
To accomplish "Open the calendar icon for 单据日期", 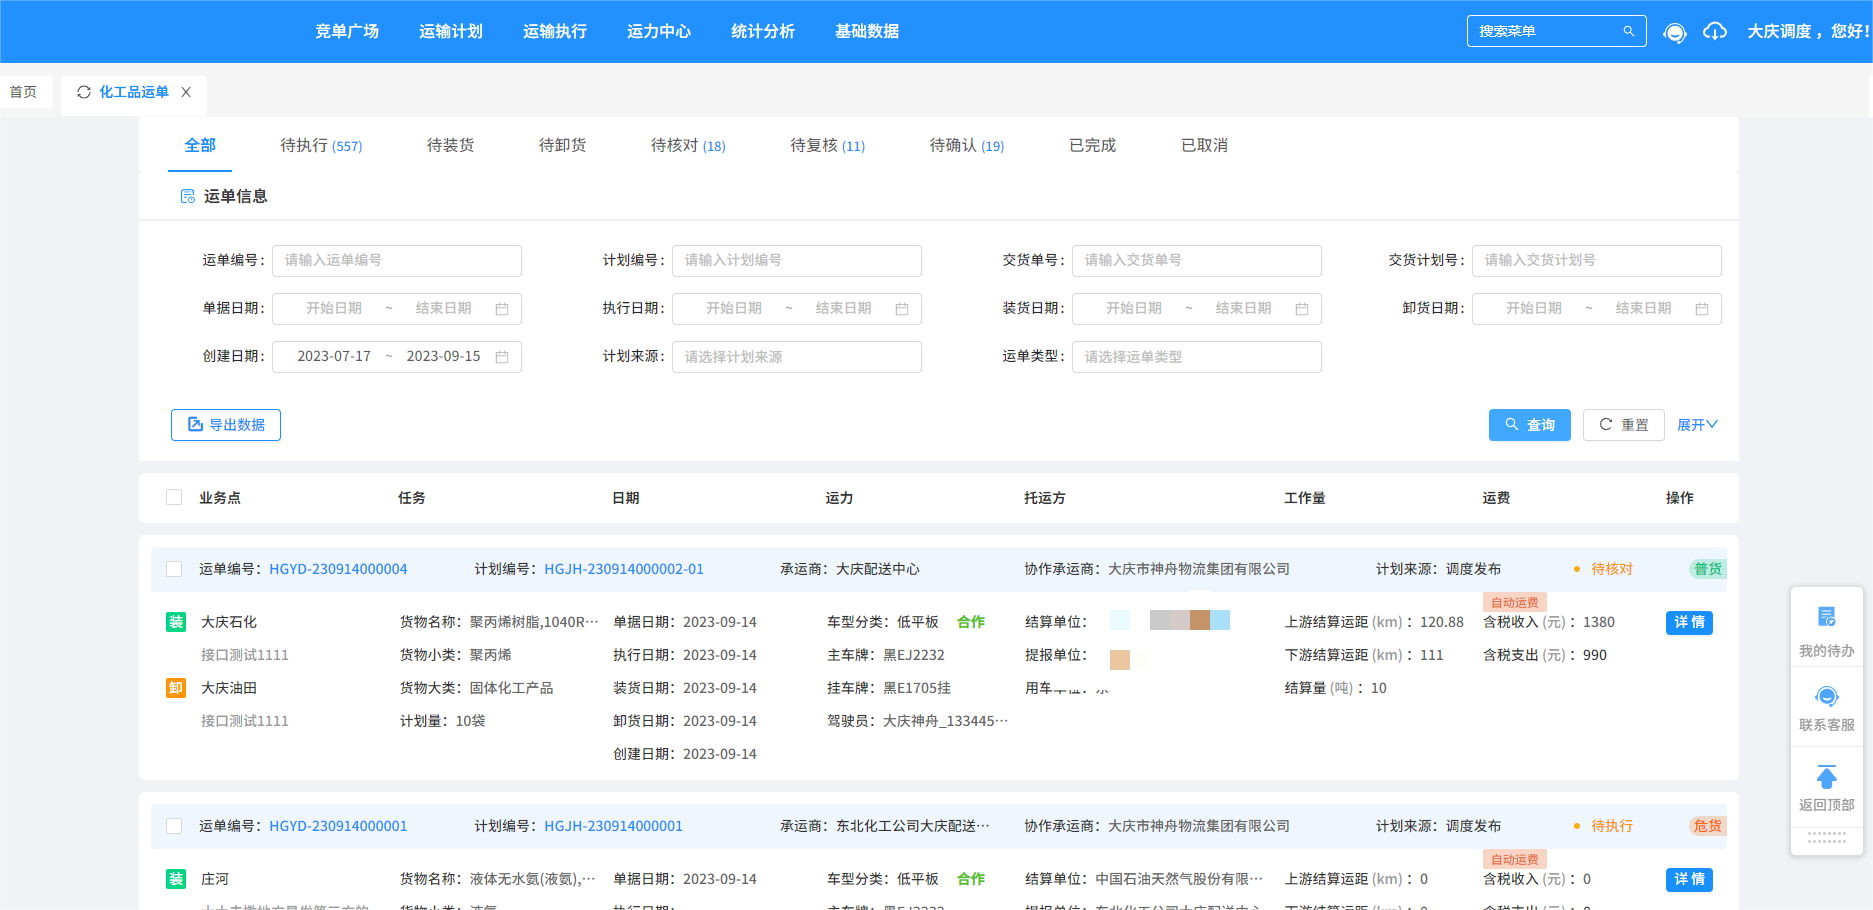I will click(502, 309).
